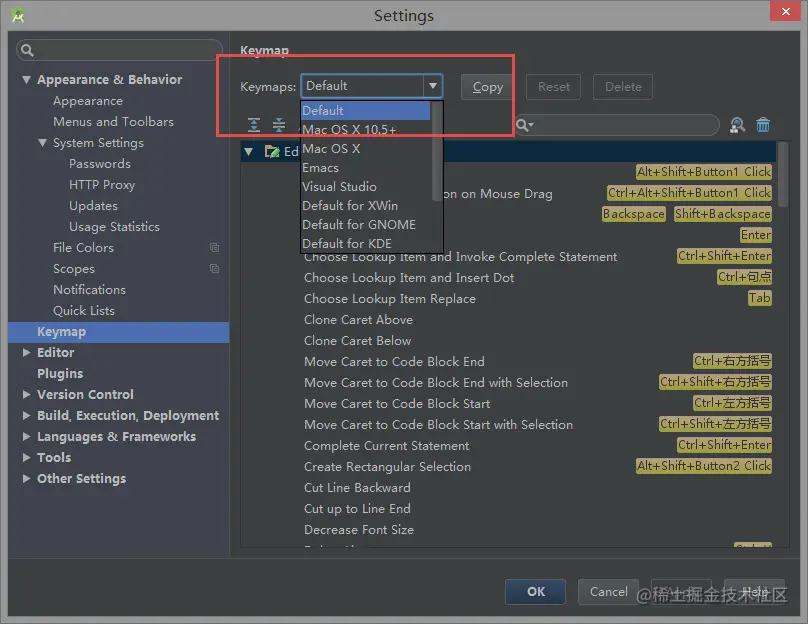Open Scopes settings page

(x=74, y=268)
